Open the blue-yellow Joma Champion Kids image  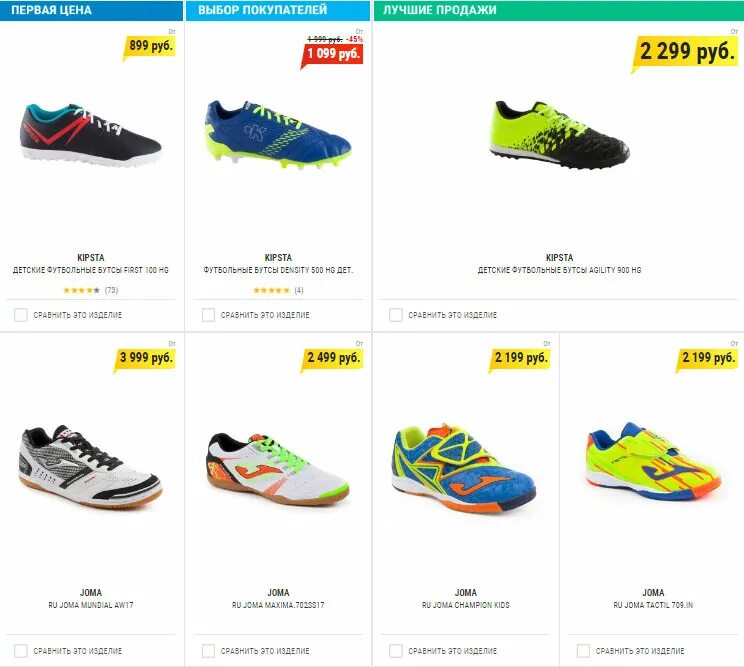pos(465,468)
